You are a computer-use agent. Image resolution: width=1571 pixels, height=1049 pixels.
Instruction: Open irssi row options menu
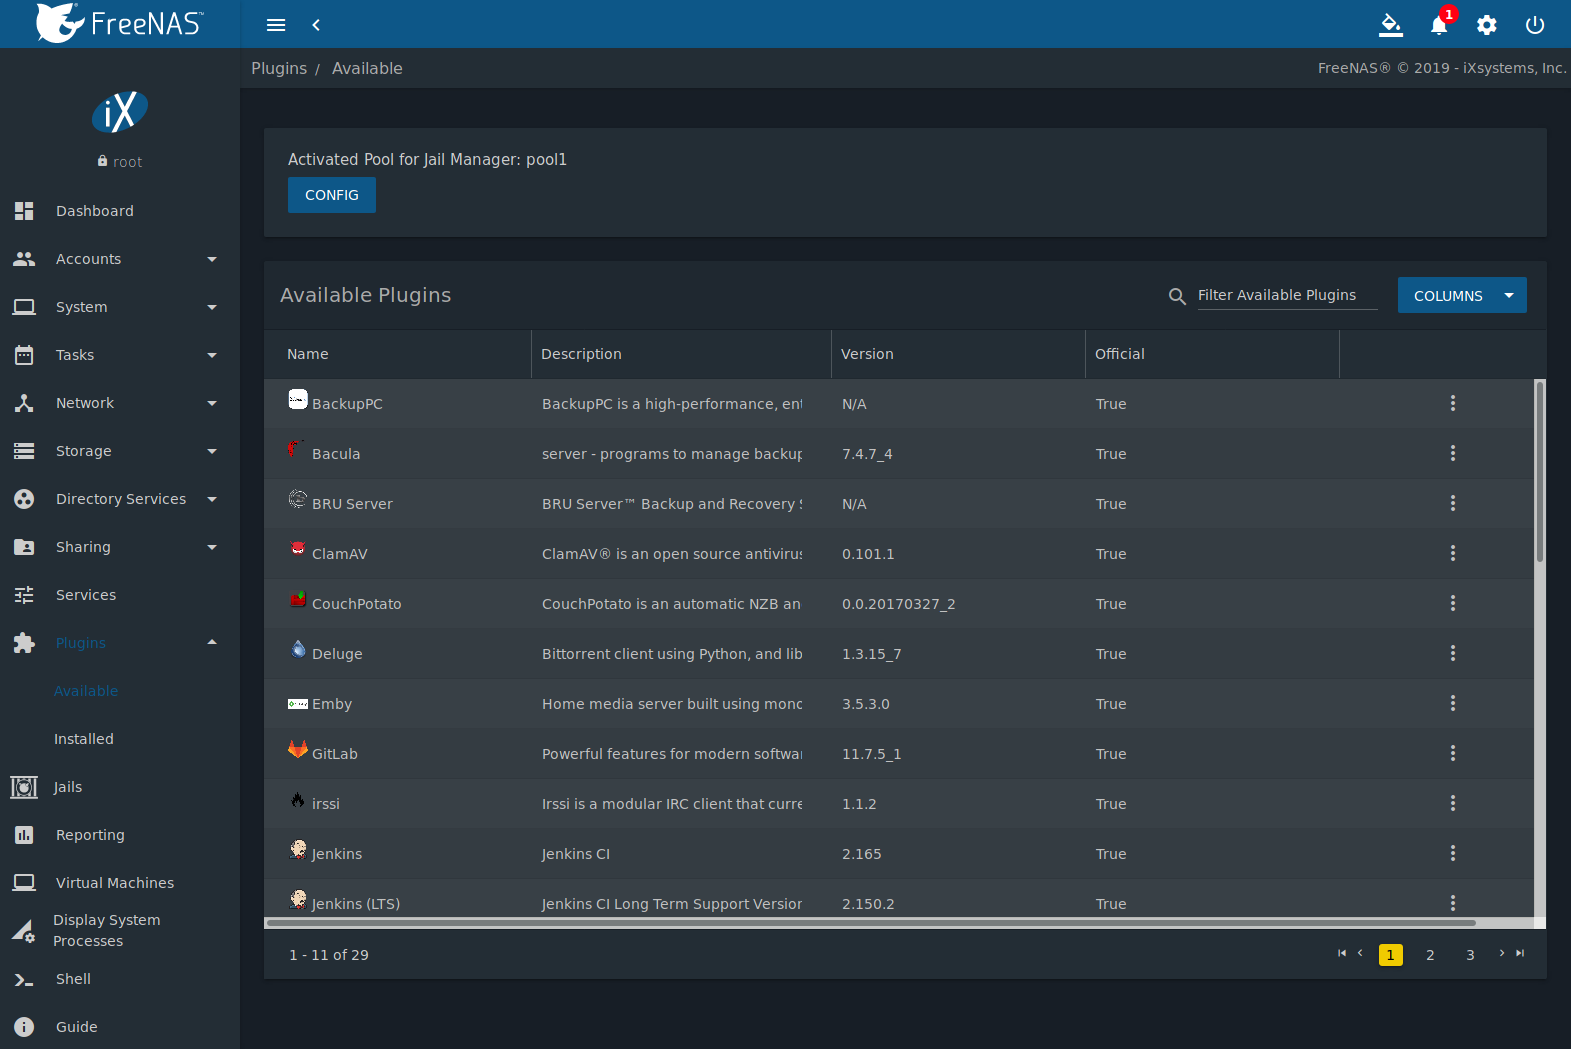(x=1453, y=803)
